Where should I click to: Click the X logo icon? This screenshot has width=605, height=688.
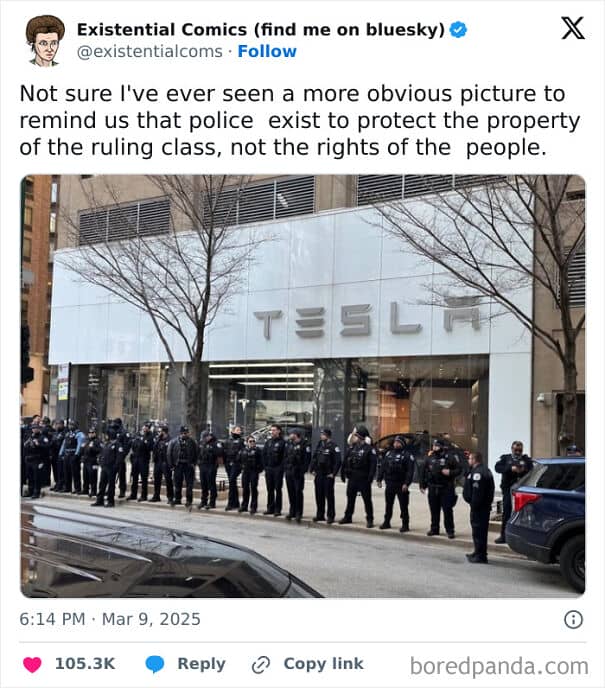573,29
